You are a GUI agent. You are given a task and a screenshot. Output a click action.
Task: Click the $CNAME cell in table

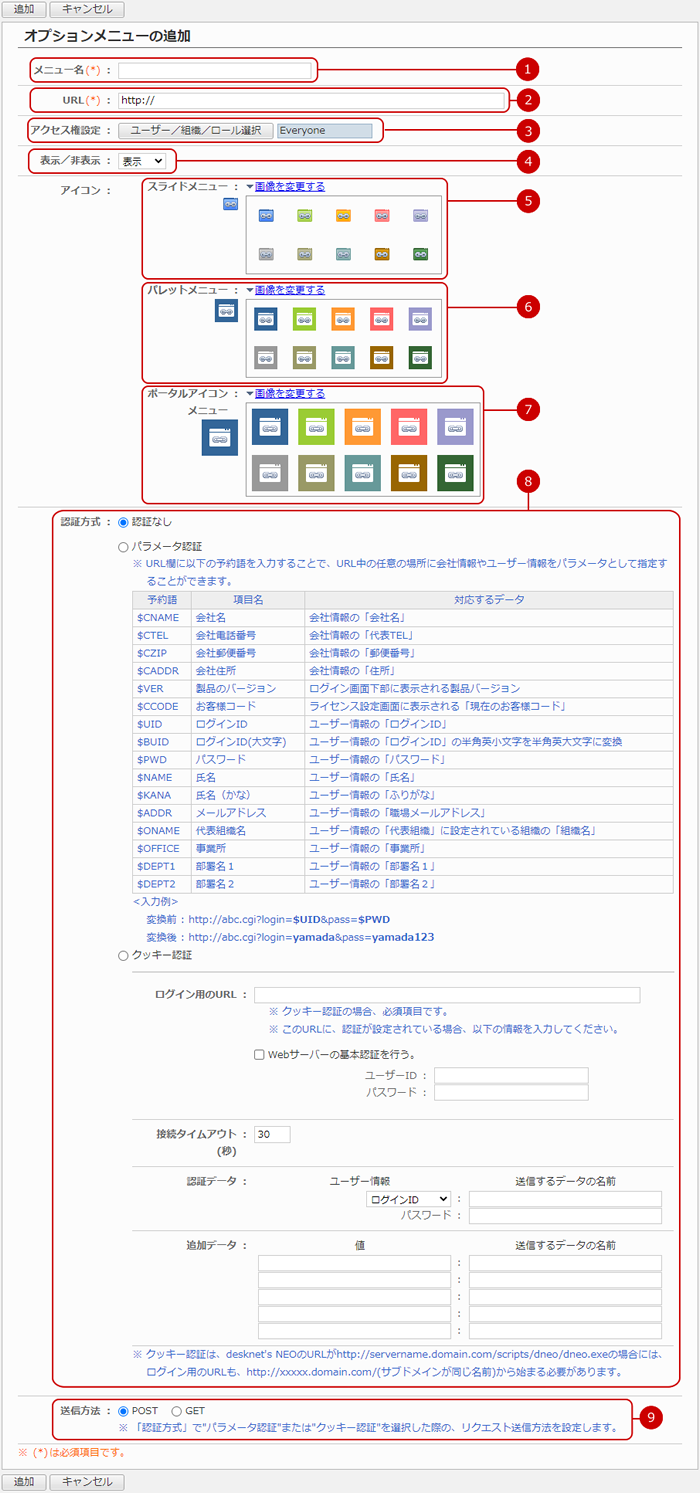point(161,618)
